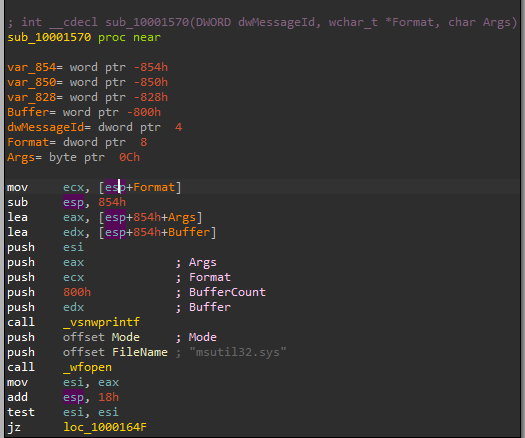The image size is (525, 438).
Task: Click eax in mov esi, eax
Action: click(108, 382)
